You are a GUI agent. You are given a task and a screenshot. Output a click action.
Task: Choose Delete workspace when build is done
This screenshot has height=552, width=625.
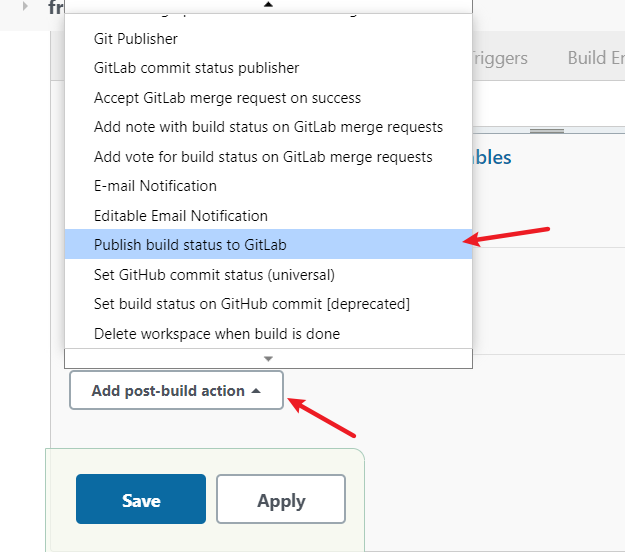click(268, 334)
